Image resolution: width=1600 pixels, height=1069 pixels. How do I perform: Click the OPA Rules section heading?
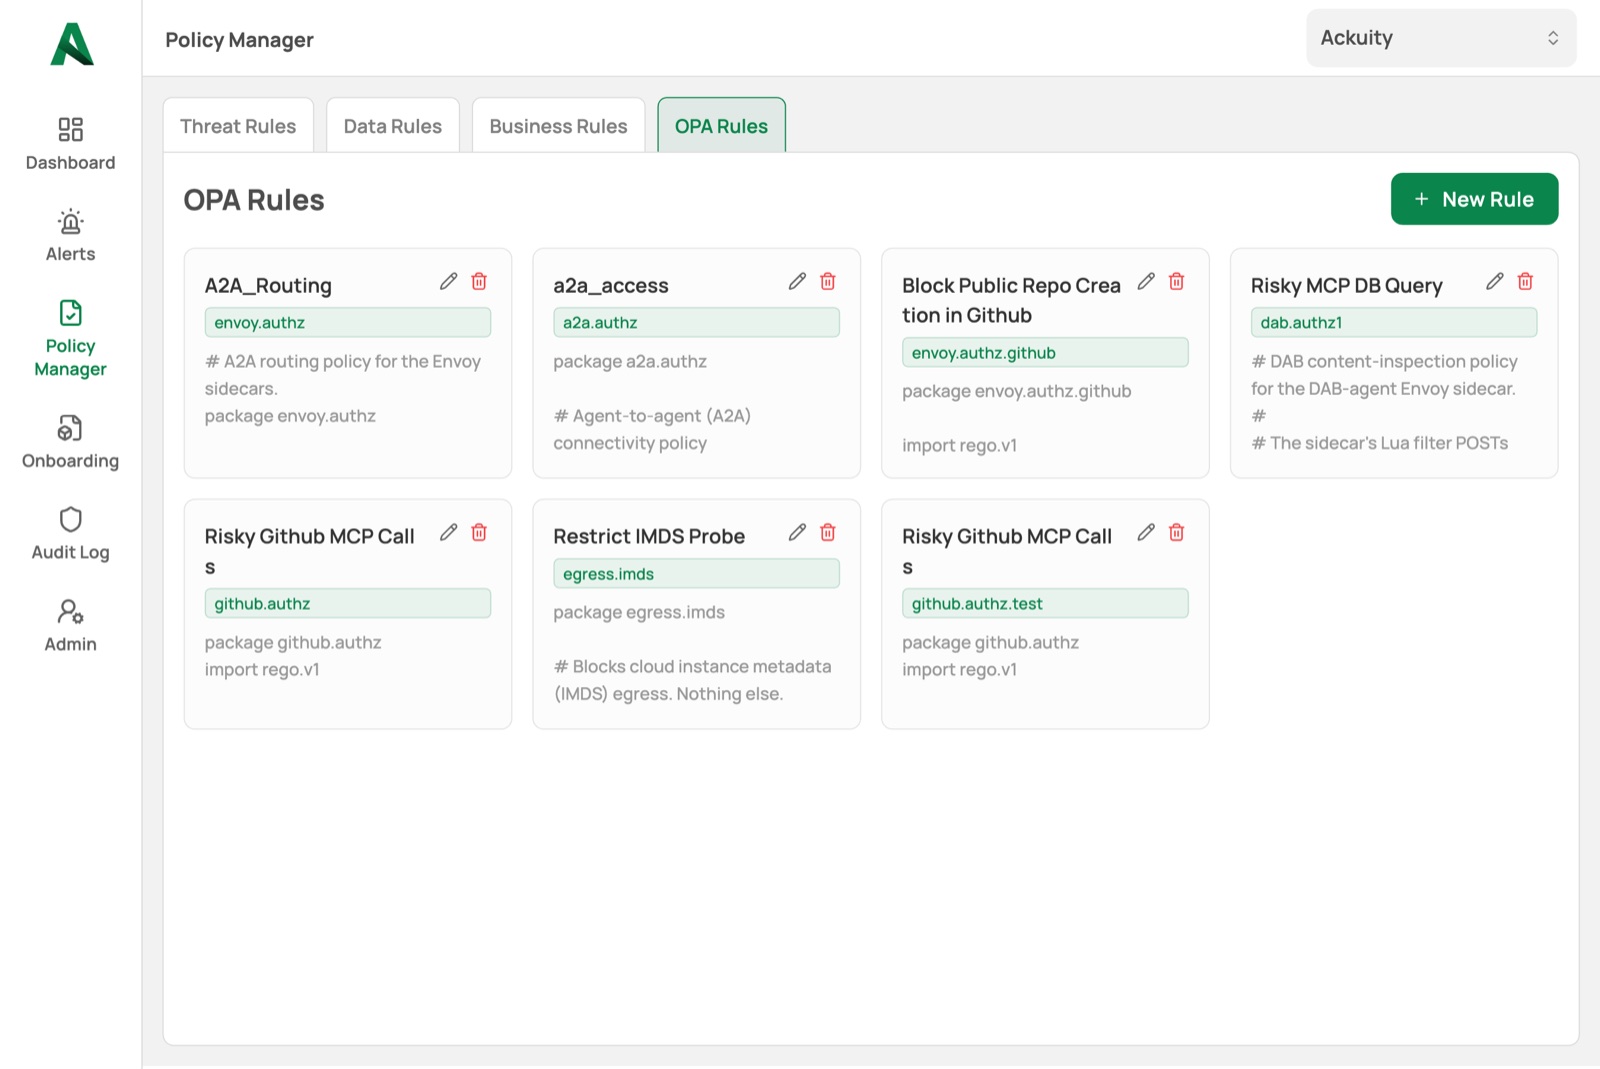pos(254,200)
